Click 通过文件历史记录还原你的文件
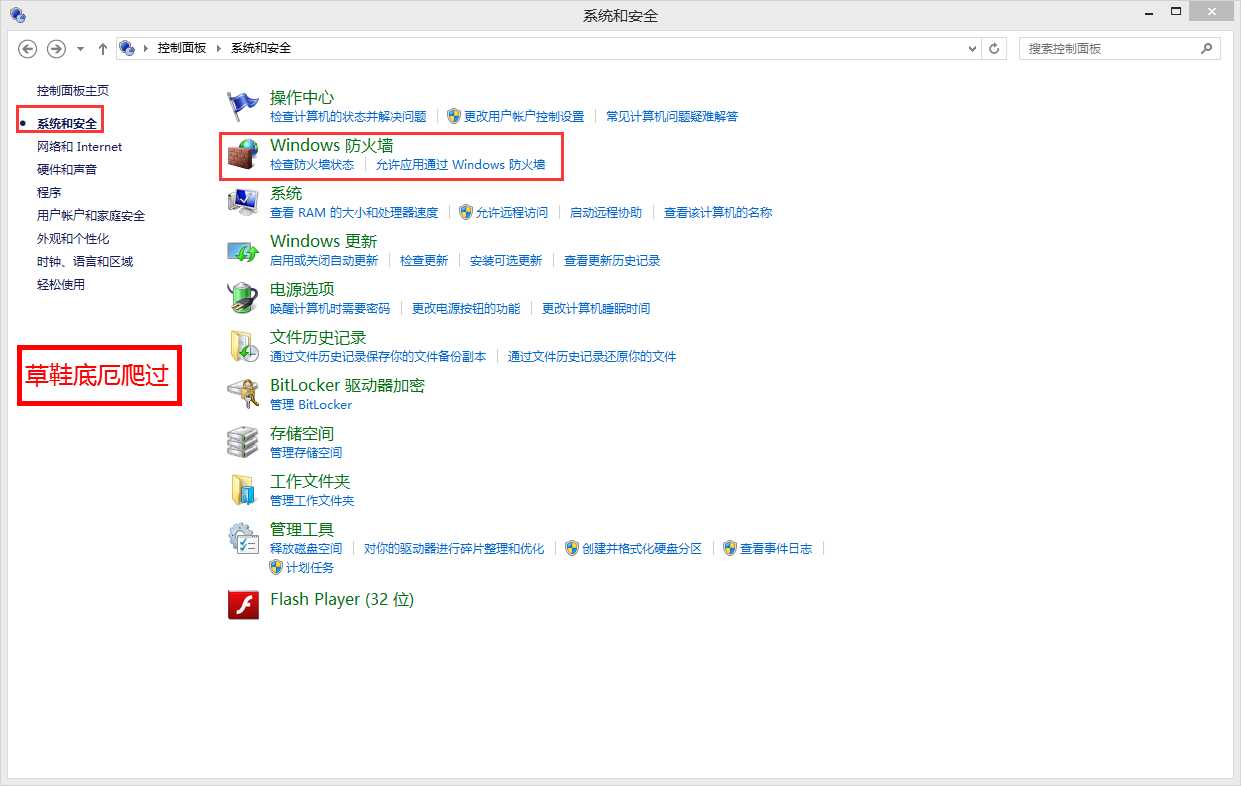 point(592,356)
